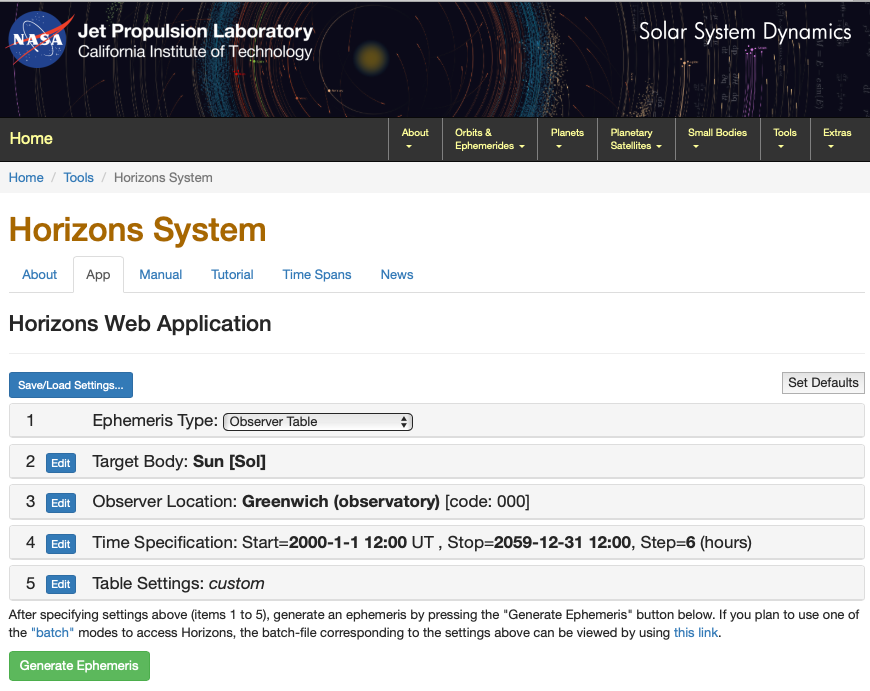Edit the Observer Location setting
Screen dimensions: 870x691
60,503
